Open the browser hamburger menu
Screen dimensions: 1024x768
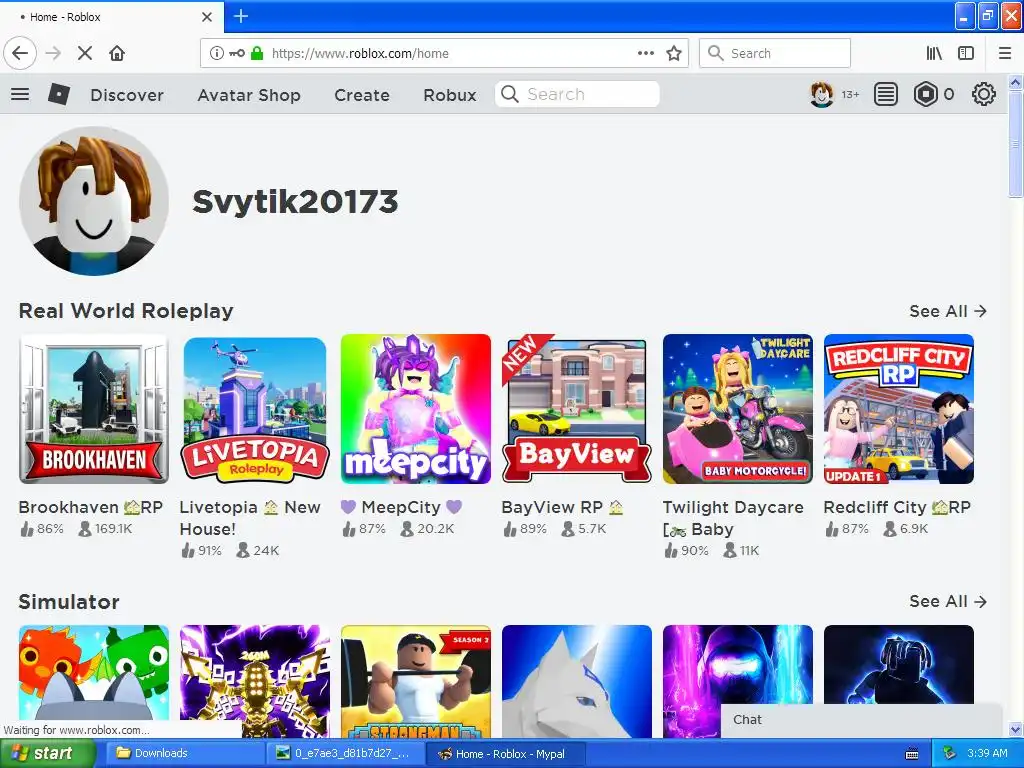(x=1005, y=53)
